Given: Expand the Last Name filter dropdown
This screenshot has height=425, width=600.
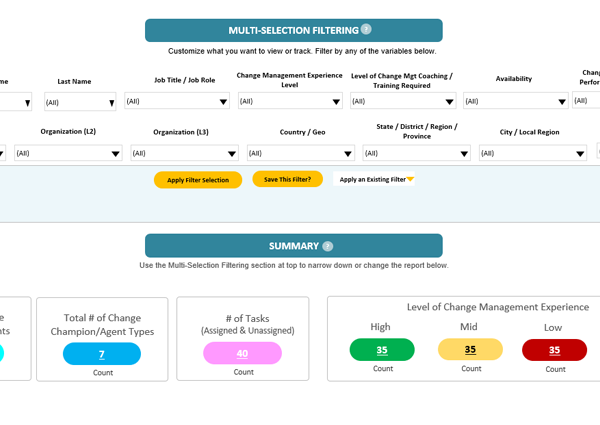Looking at the screenshot, I should point(80,102).
